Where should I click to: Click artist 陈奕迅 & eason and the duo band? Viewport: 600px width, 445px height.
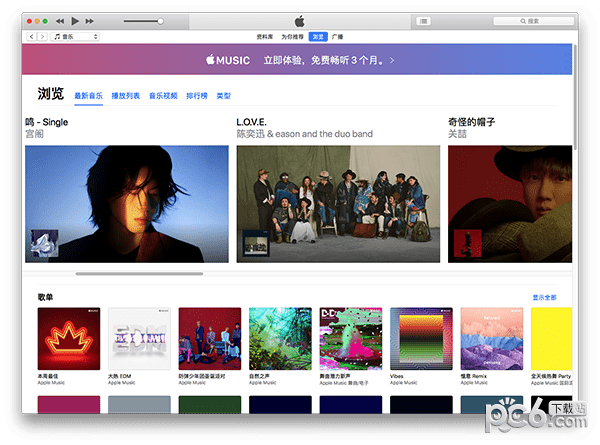pyautogui.click(x=305, y=134)
